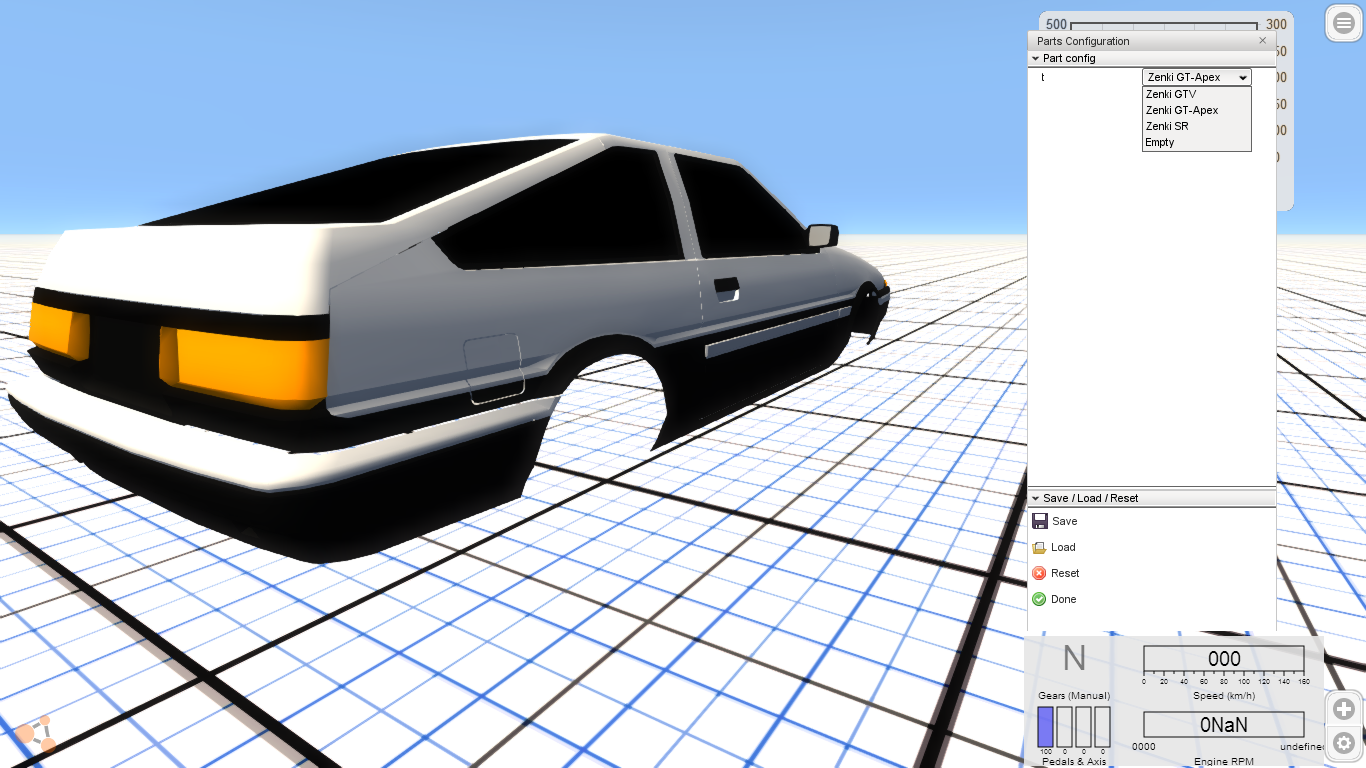
Task: Click the "undefined" text by the RPM gauge
Action: point(1302,747)
